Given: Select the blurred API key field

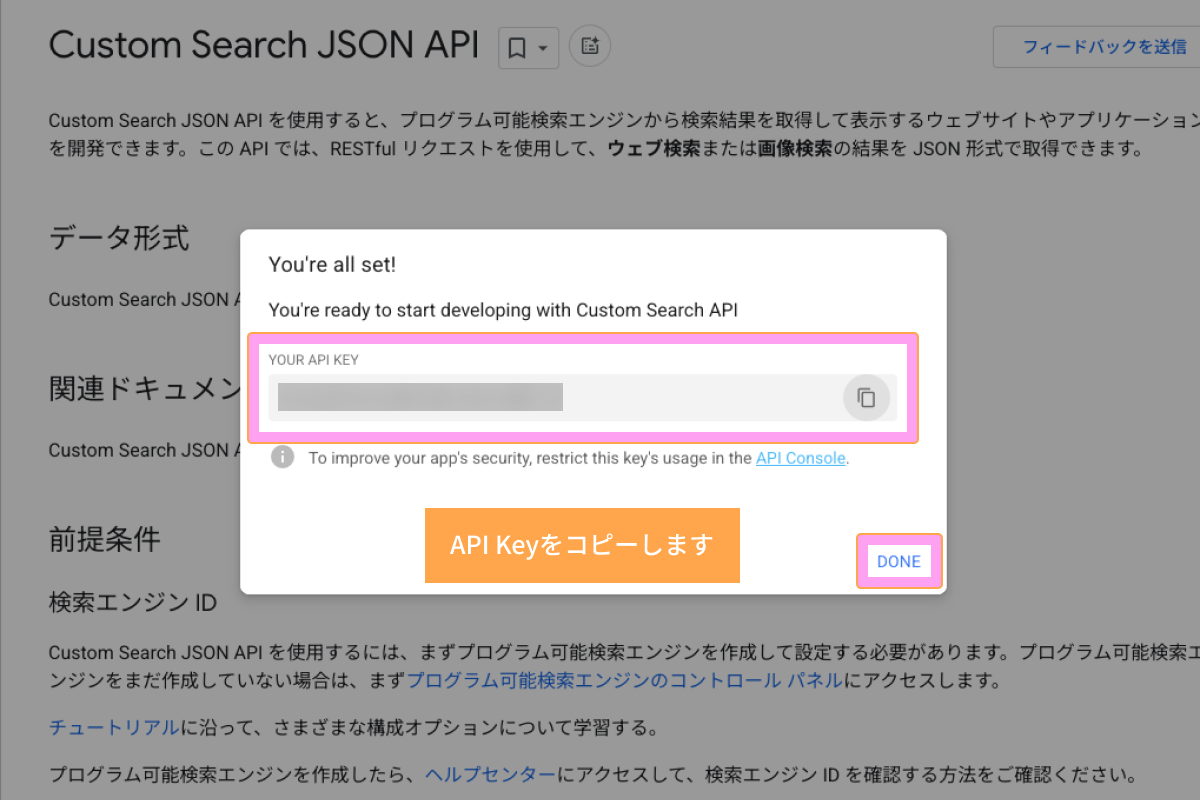Looking at the screenshot, I should click(x=583, y=397).
